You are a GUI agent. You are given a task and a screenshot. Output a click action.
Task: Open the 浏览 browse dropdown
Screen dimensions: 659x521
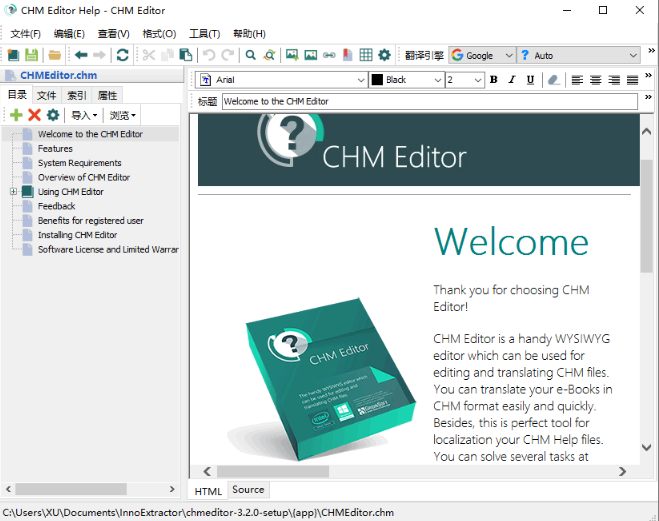point(123,115)
